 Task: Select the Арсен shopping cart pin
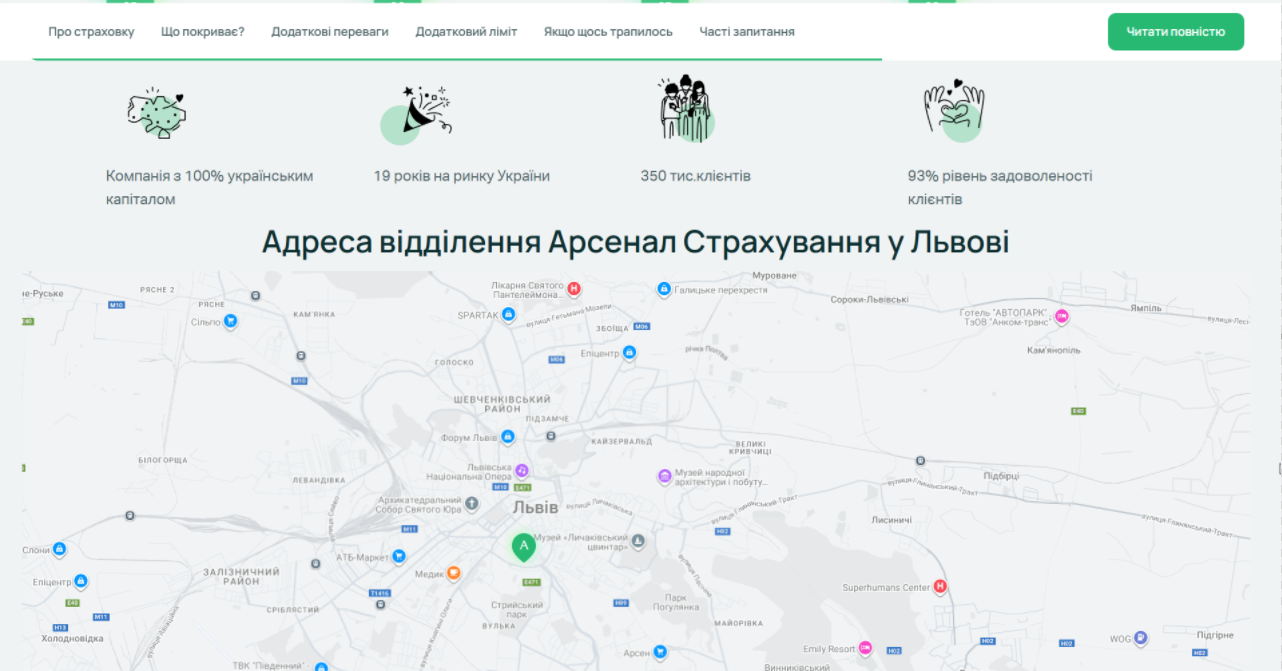[x=660, y=653]
